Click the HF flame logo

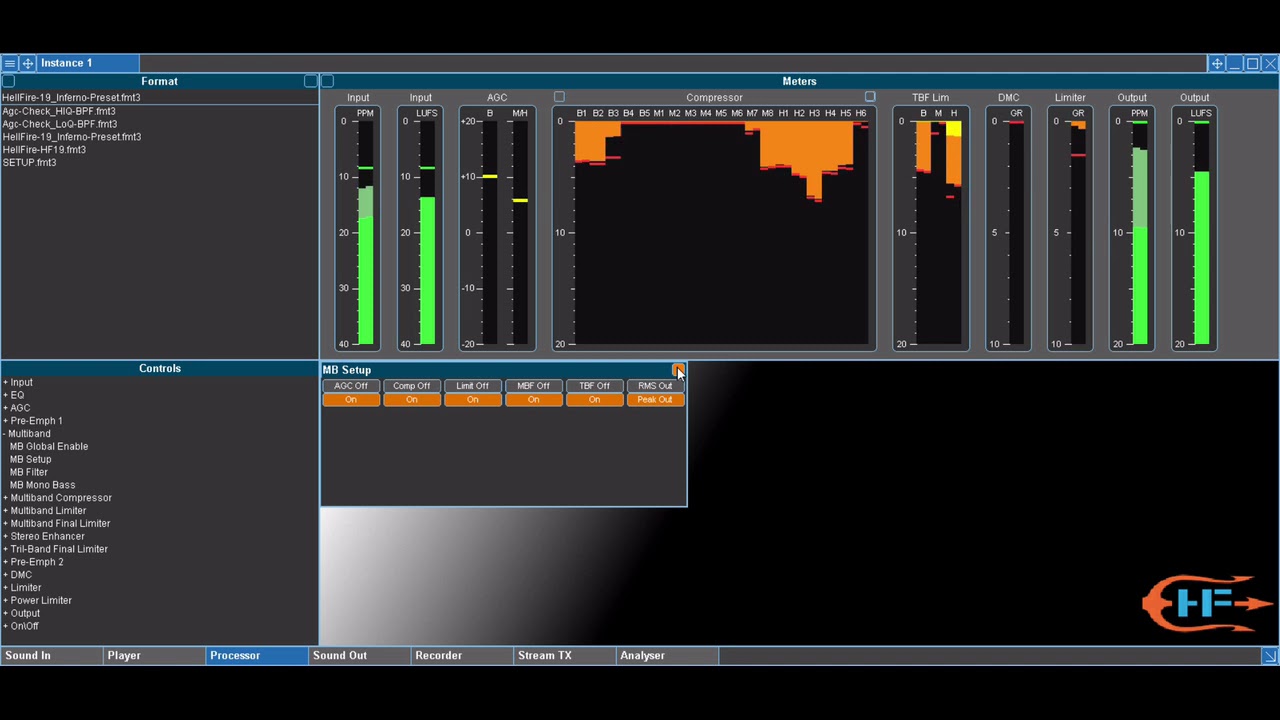(x=1207, y=603)
